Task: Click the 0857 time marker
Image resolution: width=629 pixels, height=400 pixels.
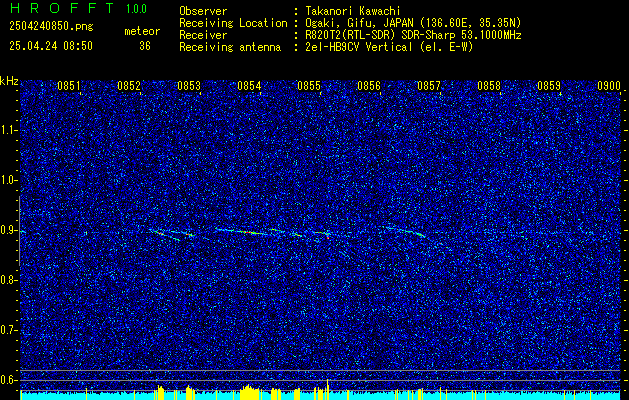Action: click(429, 86)
